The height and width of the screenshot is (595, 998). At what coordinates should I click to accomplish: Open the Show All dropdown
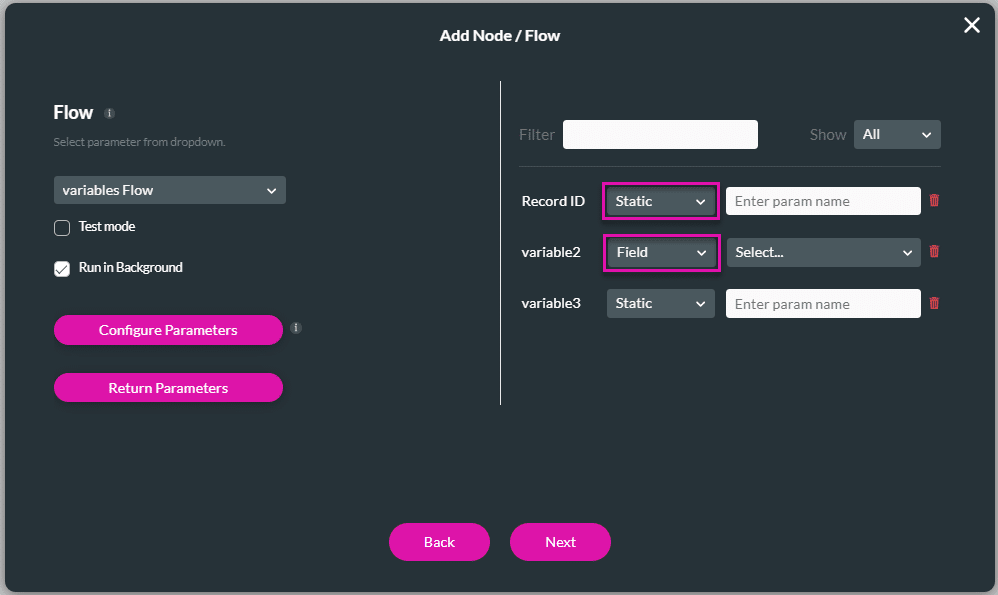tap(897, 134)
